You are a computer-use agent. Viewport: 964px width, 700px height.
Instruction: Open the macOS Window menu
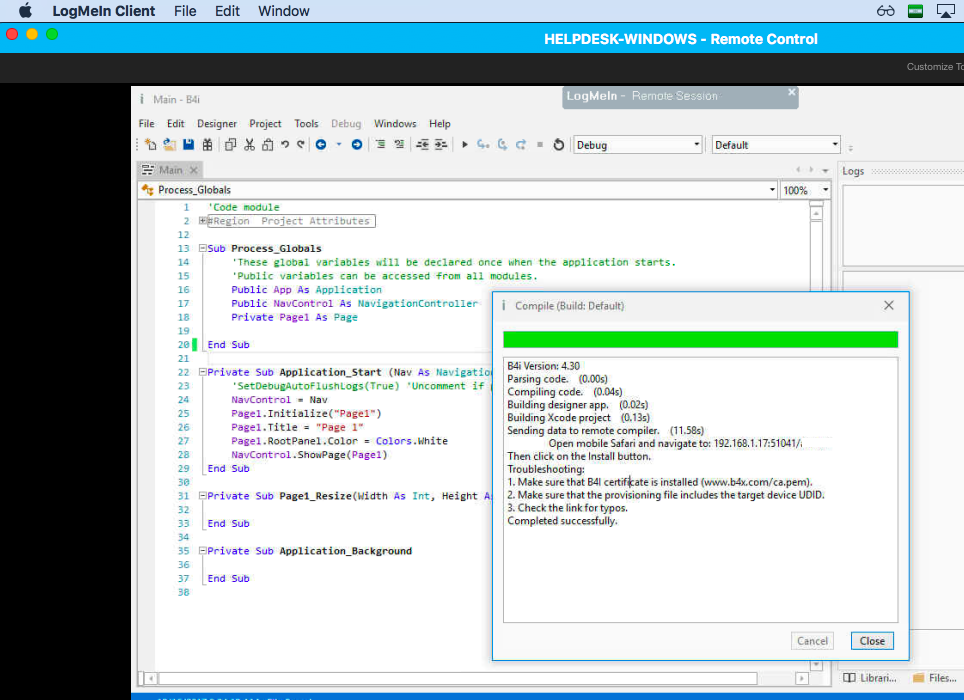pyautogui.click(x=283, y=11)
